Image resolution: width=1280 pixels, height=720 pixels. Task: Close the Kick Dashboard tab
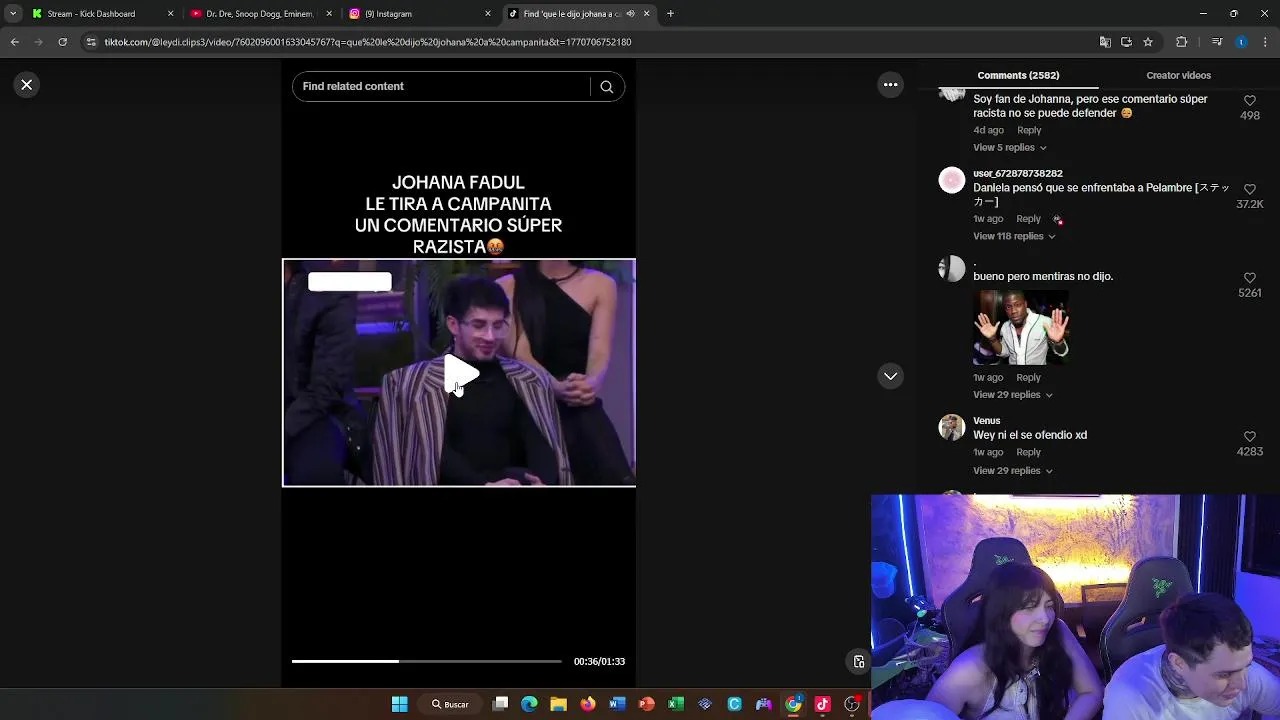(x=170, y=14)
